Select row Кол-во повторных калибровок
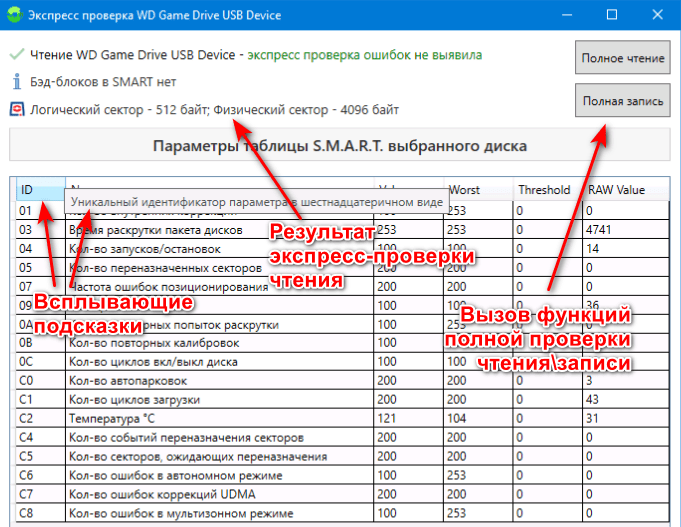The width and height of the screenshot is (681, 527). pos(343,343)
